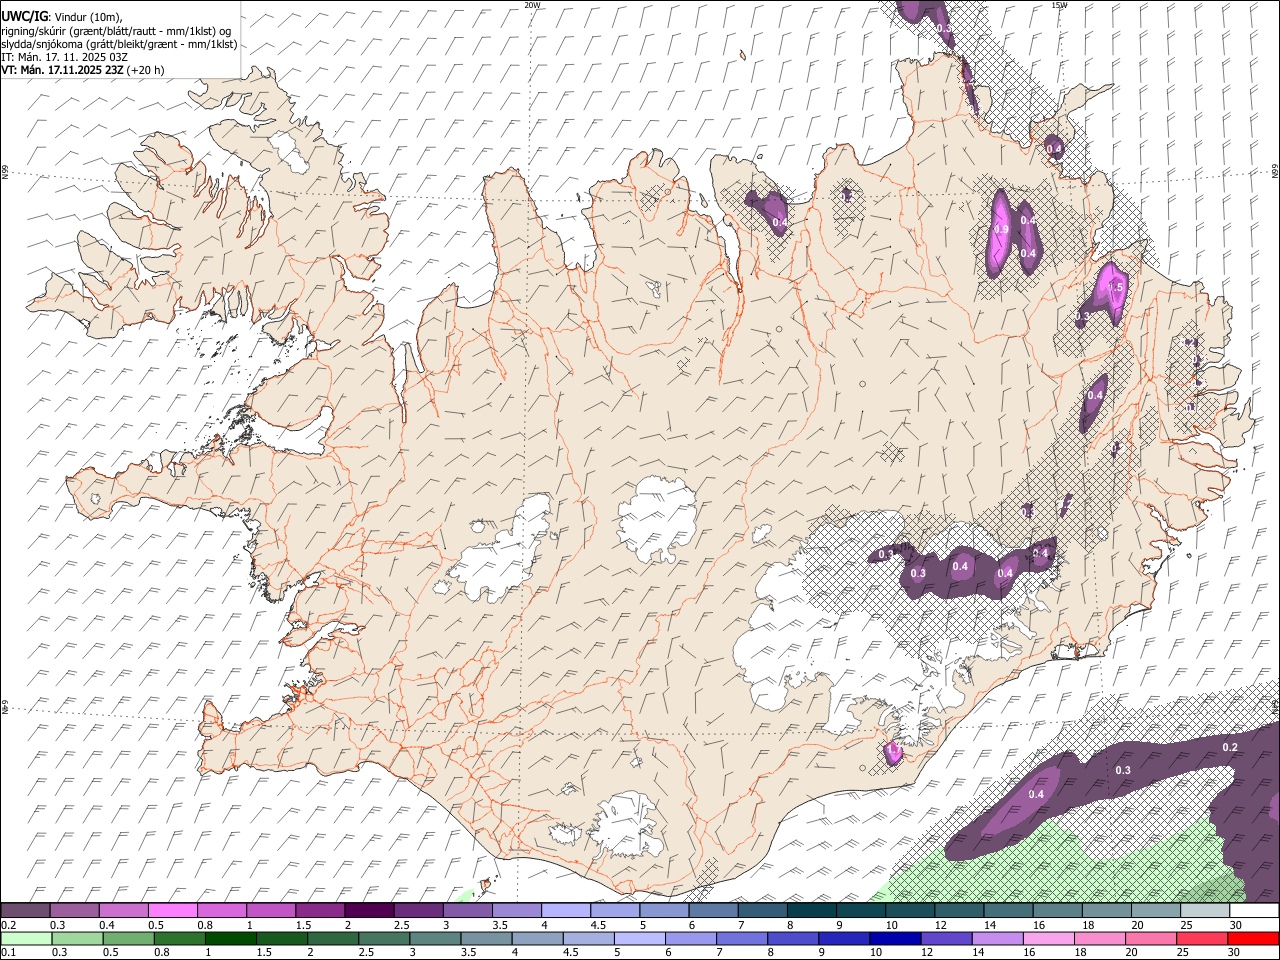Click the pink swatch between 0.5 and 0.8 in upper legend
1280x960 pixels.
pos(174,911)
